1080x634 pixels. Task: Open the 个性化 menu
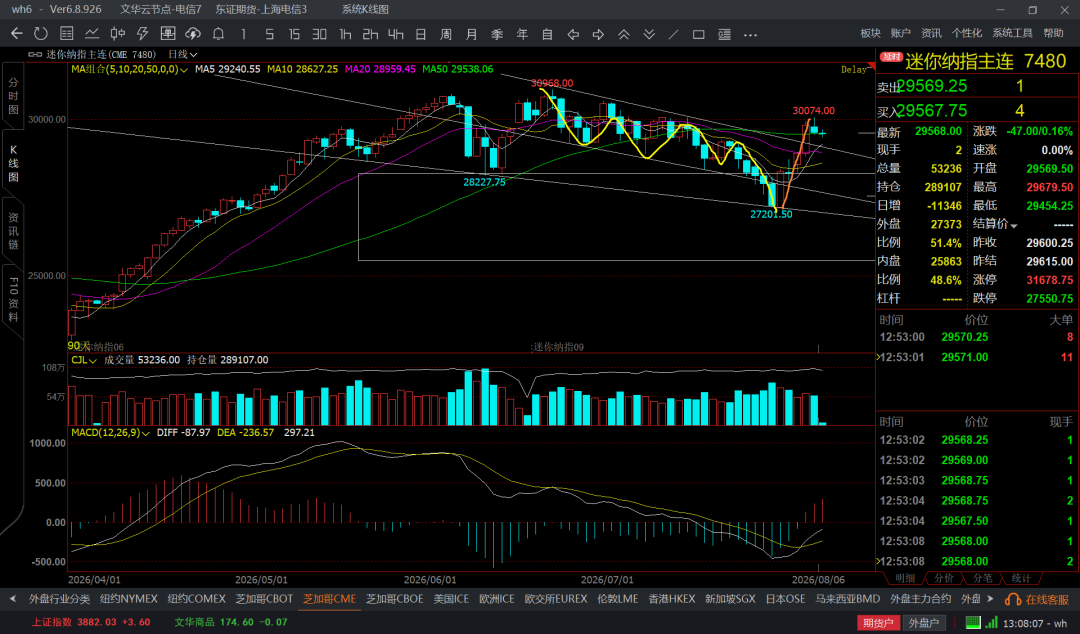coord(967,33)
